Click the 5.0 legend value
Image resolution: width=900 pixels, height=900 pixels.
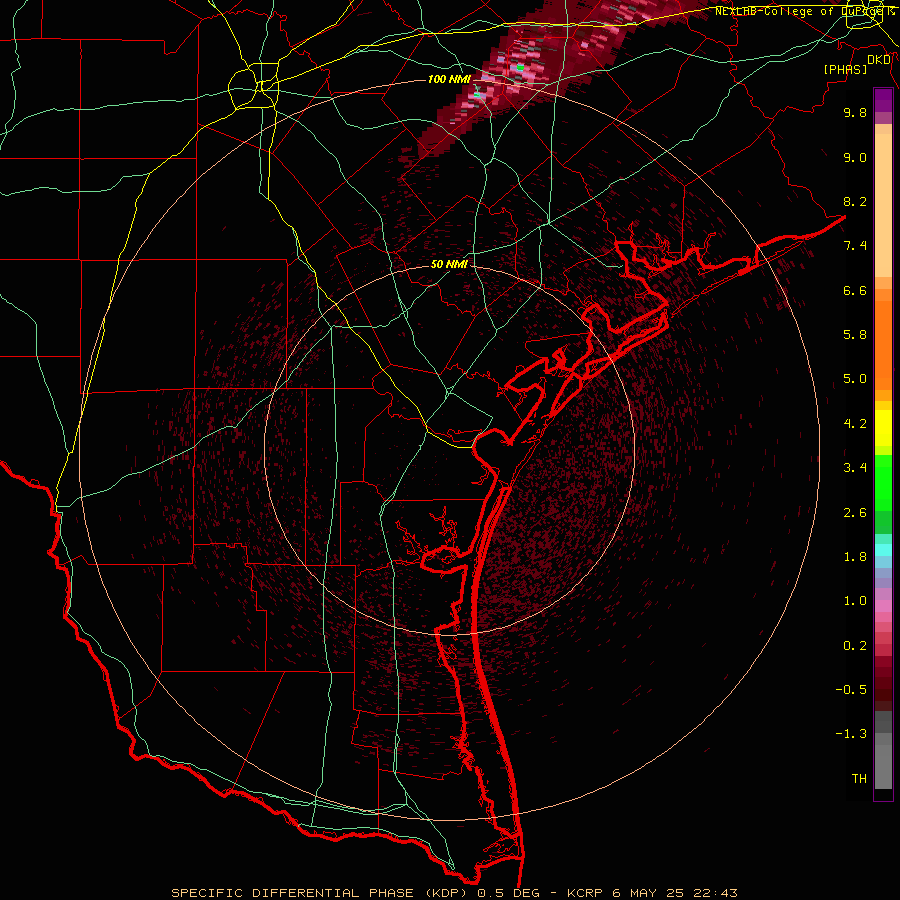[x=855, y=379]
